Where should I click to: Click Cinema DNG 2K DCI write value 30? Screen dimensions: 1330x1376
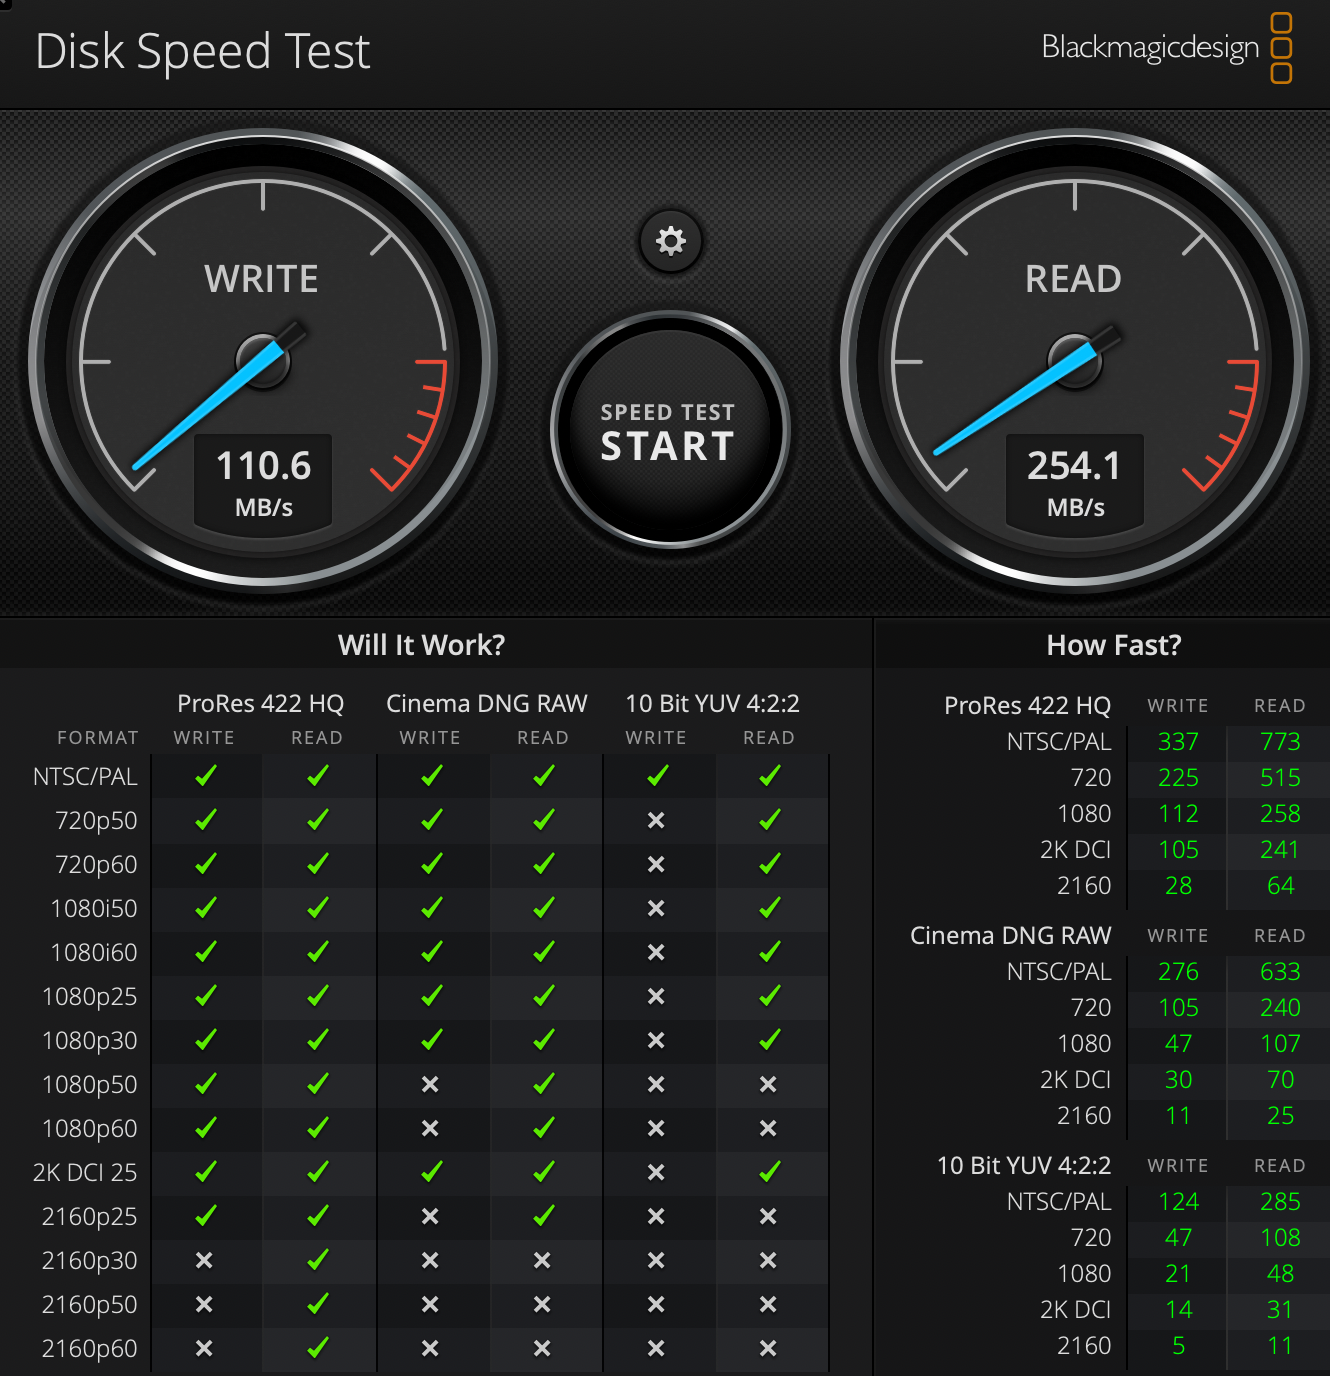pyautogui.click(x=1179, y=1080)
